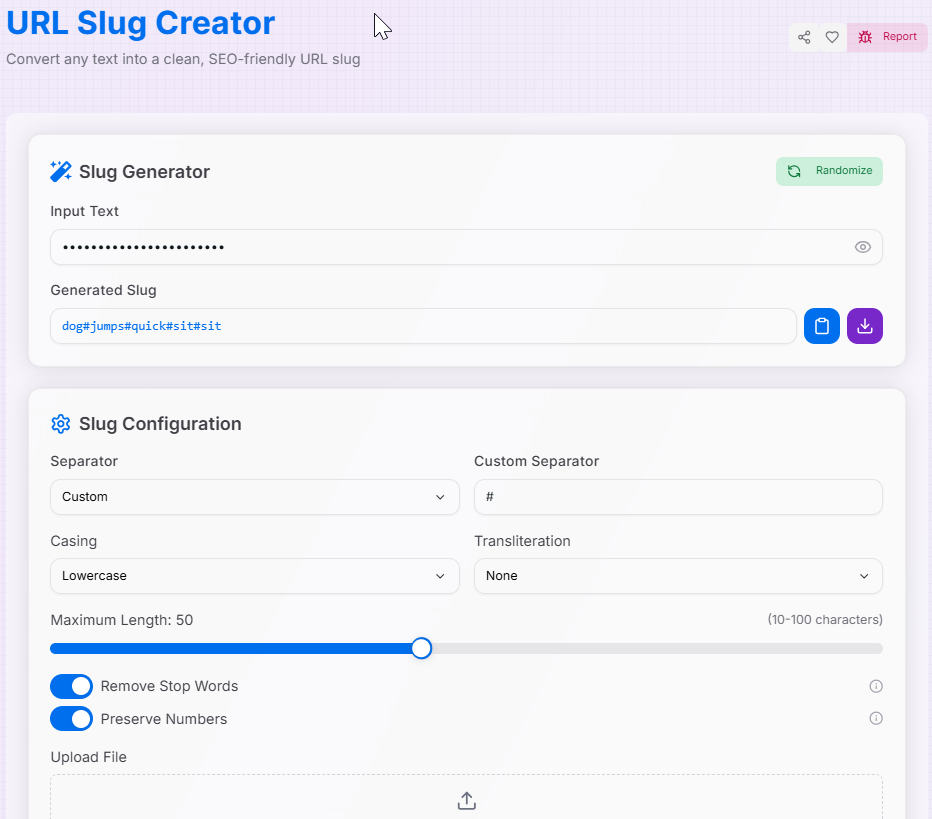932x819 pixels.
Task: Click the info icon beside Preserve Numbers
Action: (x=875, y=718)
